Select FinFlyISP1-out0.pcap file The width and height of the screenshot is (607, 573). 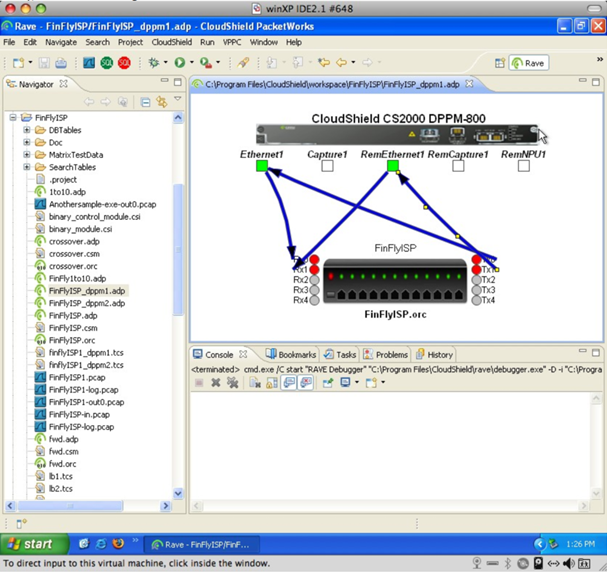pos(86,402)
